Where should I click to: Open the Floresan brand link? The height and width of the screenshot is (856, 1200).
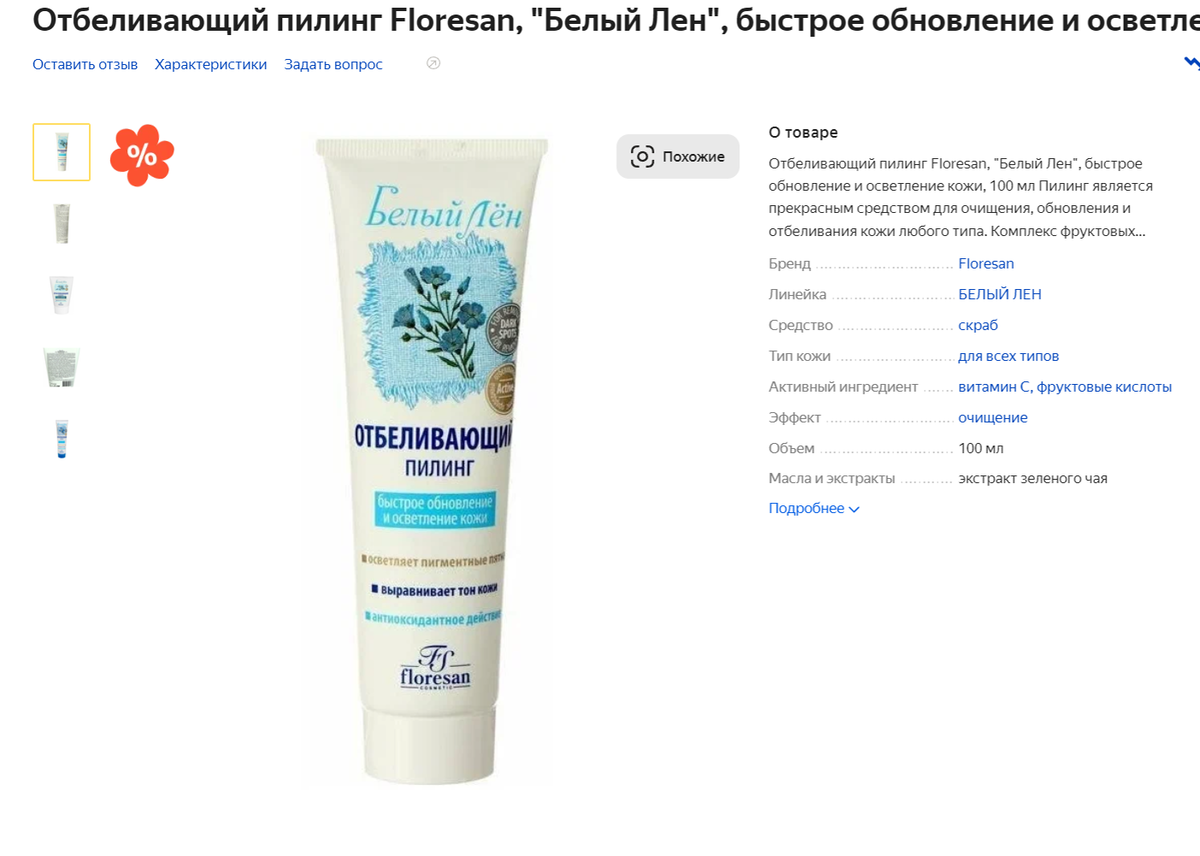986,264
